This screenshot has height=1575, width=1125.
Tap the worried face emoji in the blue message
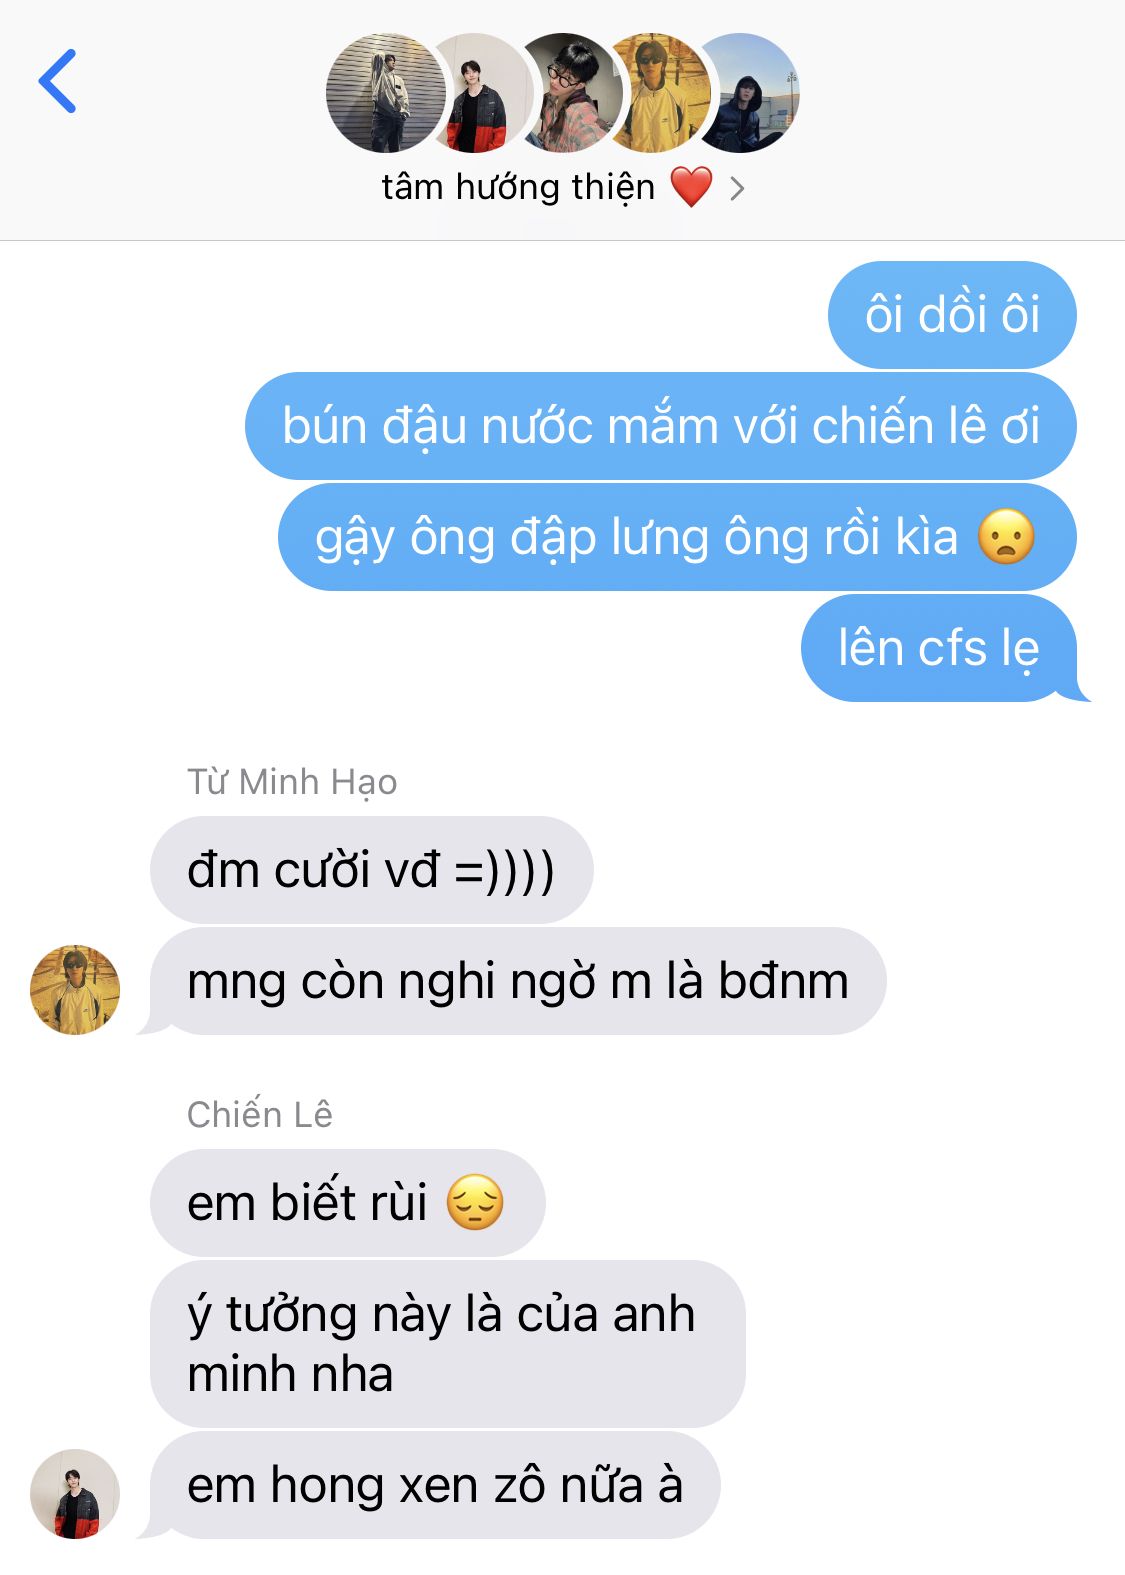pos(1005,537)
